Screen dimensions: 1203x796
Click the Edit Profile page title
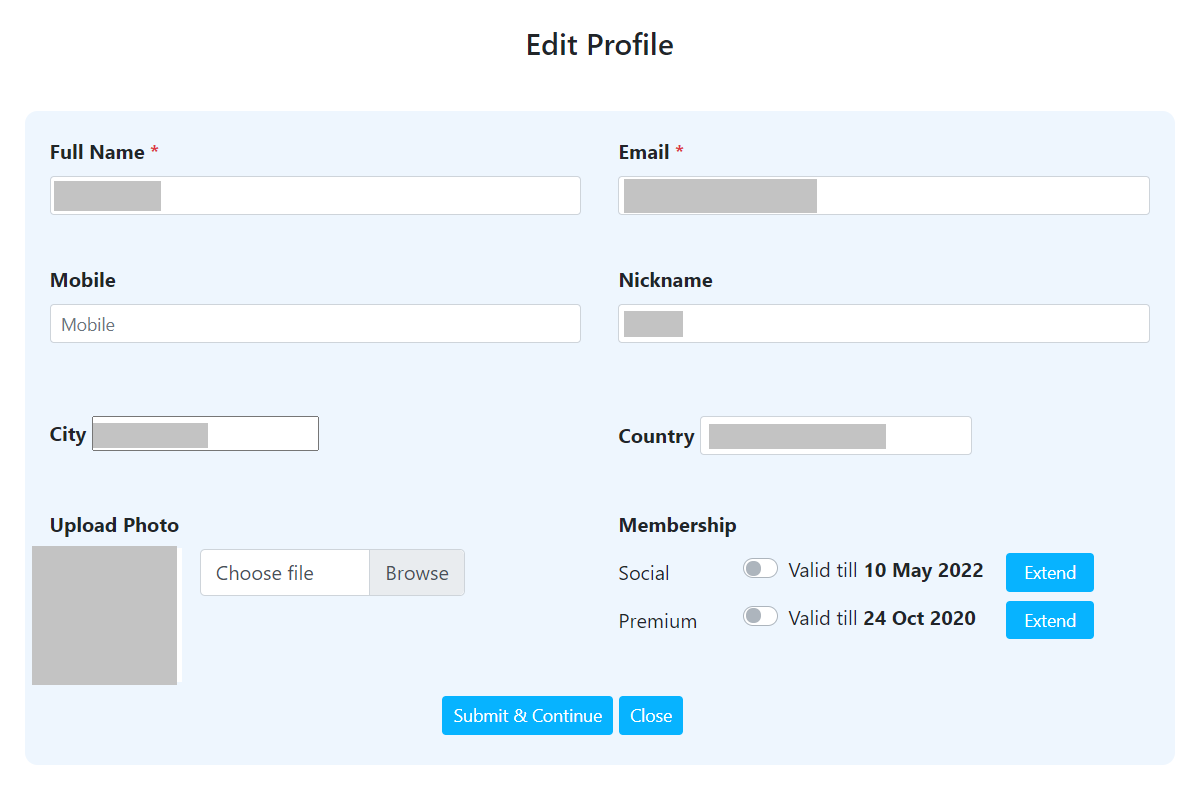(x=600, y=45)
